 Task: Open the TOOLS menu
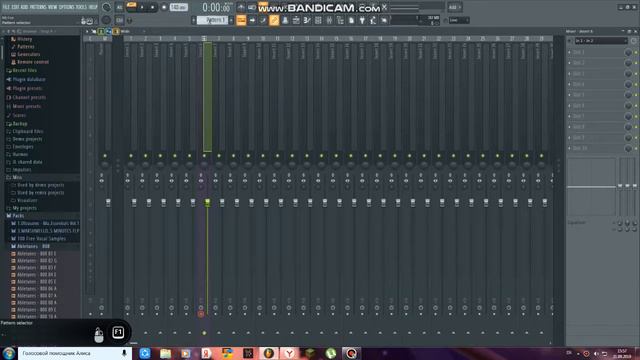click(x=82, y=7)
